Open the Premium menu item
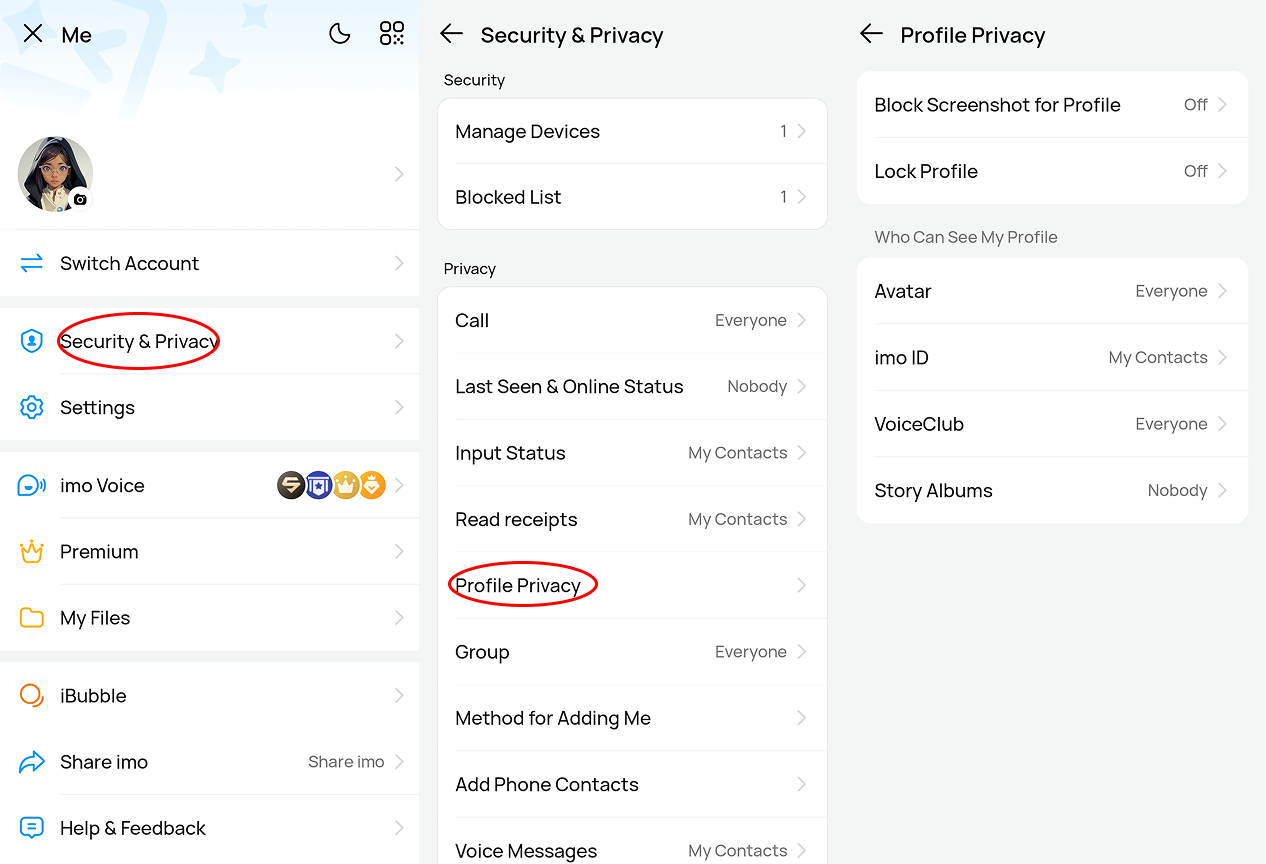The height and width of the screenshot is (864, 1266). (x=210, y=551)
